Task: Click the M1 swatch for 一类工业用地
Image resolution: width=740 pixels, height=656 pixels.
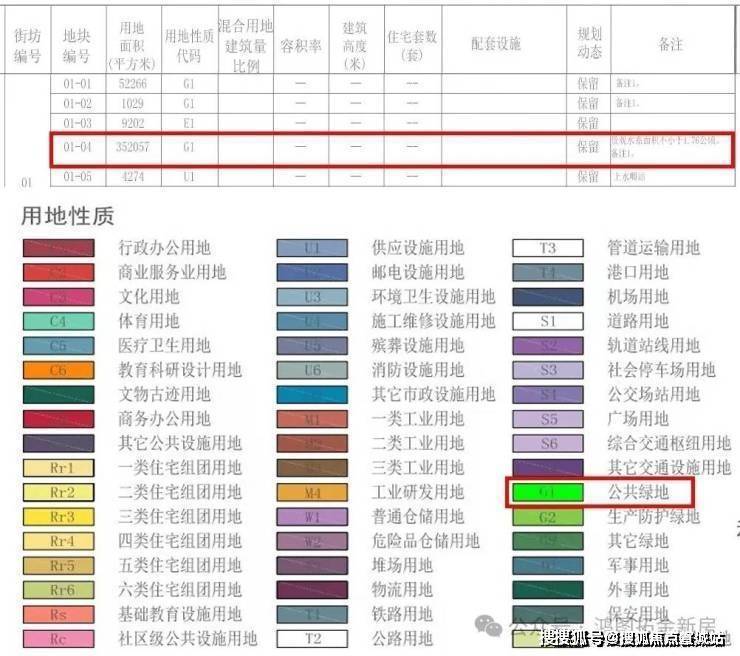Action: click(x=312, y=419)
